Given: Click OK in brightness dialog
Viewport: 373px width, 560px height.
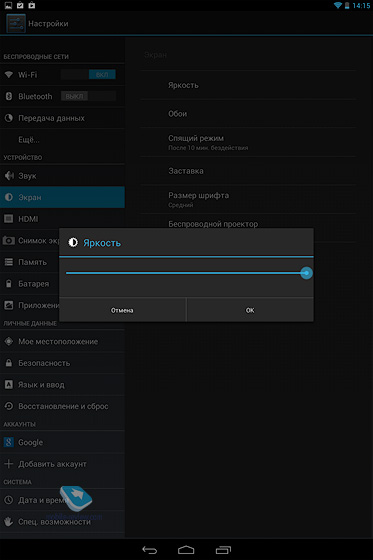Looking at the screenshot, I should coord(250,310).
